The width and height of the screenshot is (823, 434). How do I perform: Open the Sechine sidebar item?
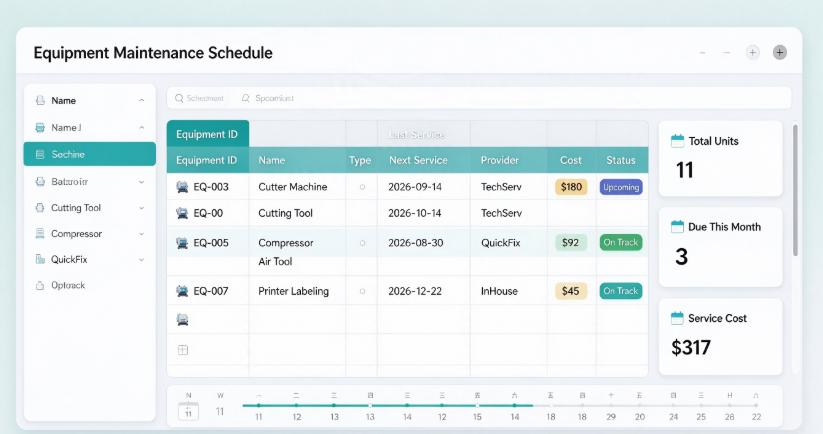coord(90,154)
